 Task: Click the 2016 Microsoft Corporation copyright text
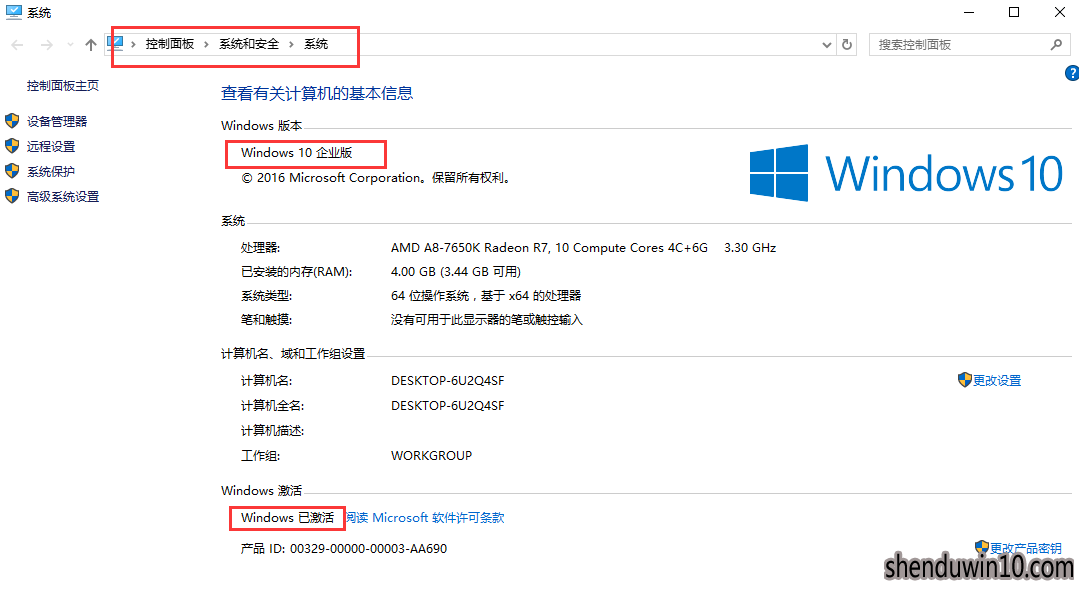point(376,178)
